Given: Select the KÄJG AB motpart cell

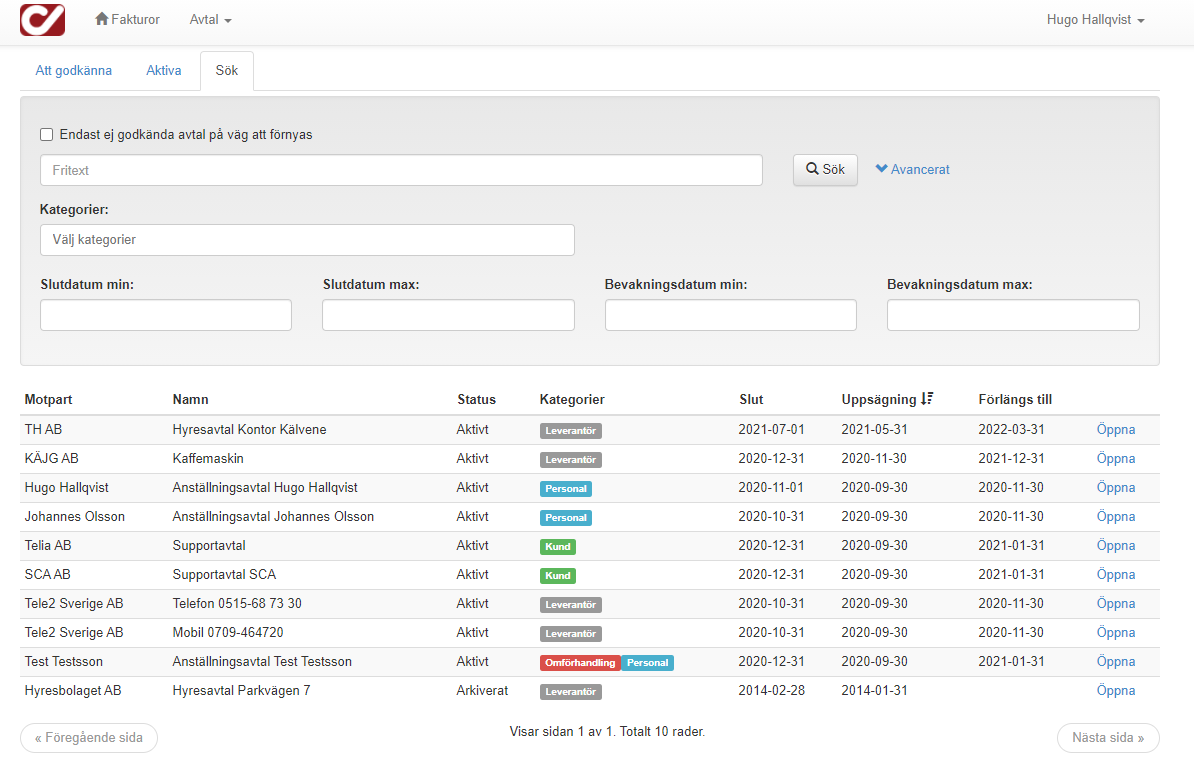Looking at the screenshot, I should pos(52,458).
